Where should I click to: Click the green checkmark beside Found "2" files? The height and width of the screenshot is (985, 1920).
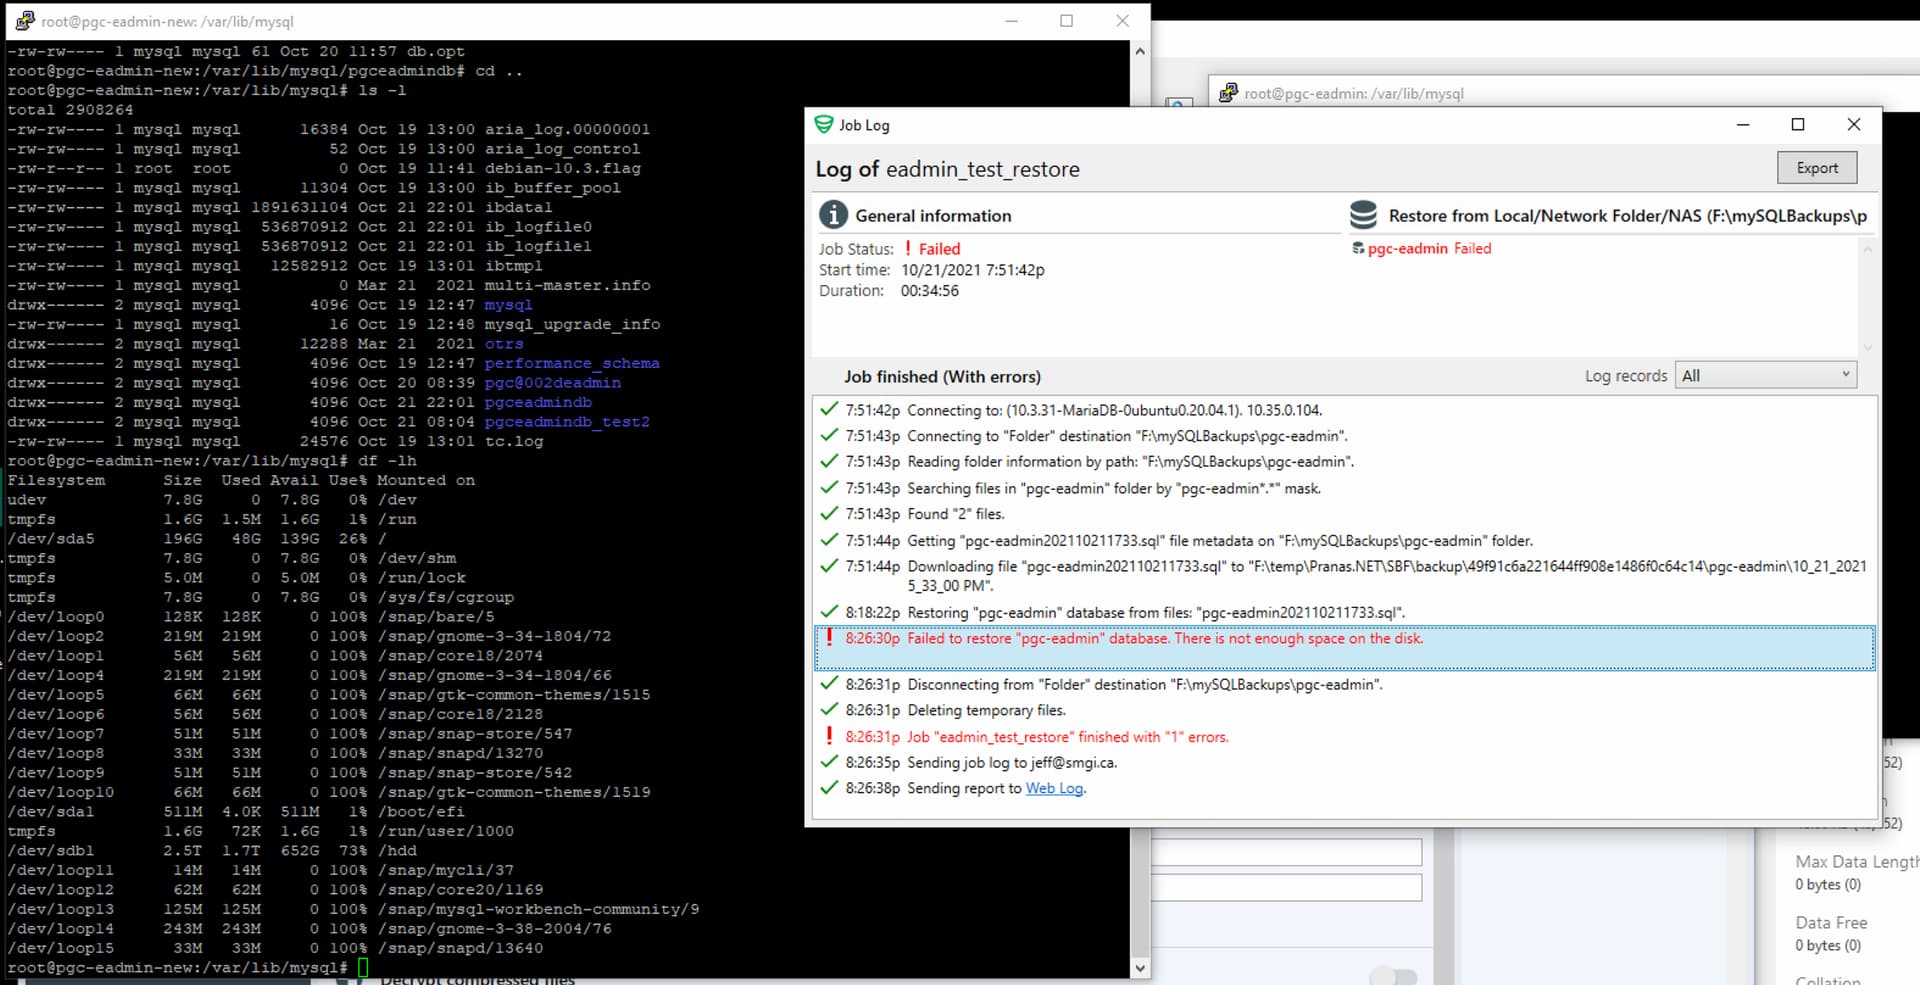[x=829, y=513]
